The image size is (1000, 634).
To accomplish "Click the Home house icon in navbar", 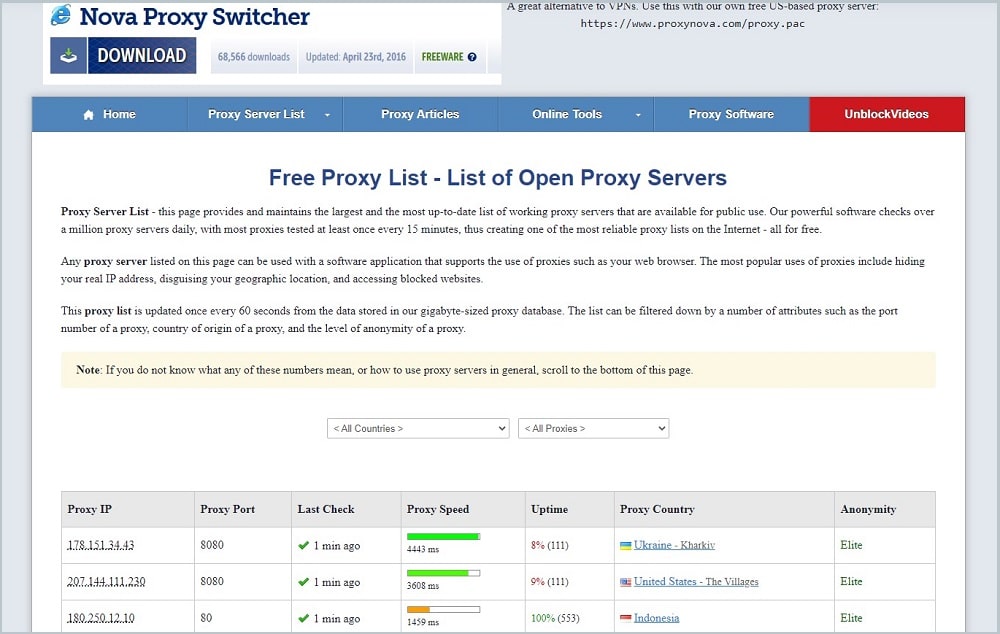I will pyautogui.click(x=89, y=115).
